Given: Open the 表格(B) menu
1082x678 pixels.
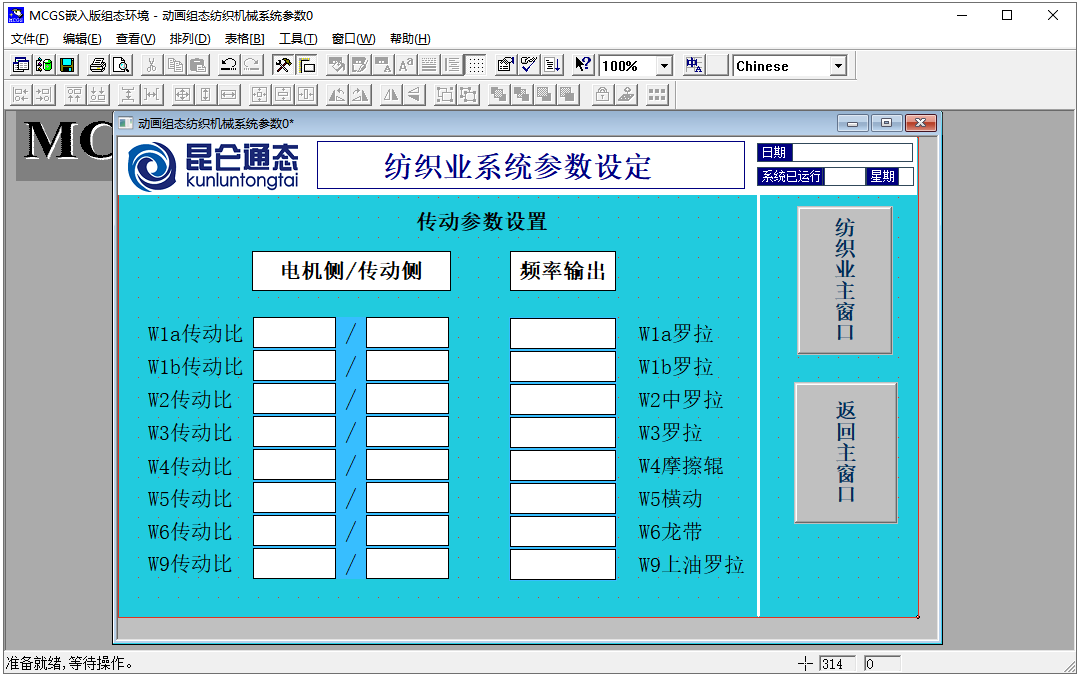Looking at the screenshot, I should click(x=244, y=39).
